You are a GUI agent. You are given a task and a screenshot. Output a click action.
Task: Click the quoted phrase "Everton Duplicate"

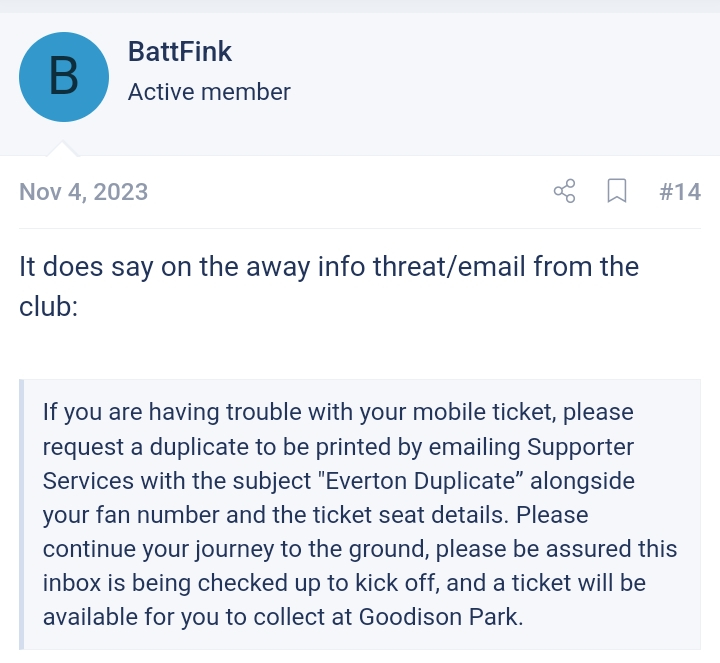[421, 481]
